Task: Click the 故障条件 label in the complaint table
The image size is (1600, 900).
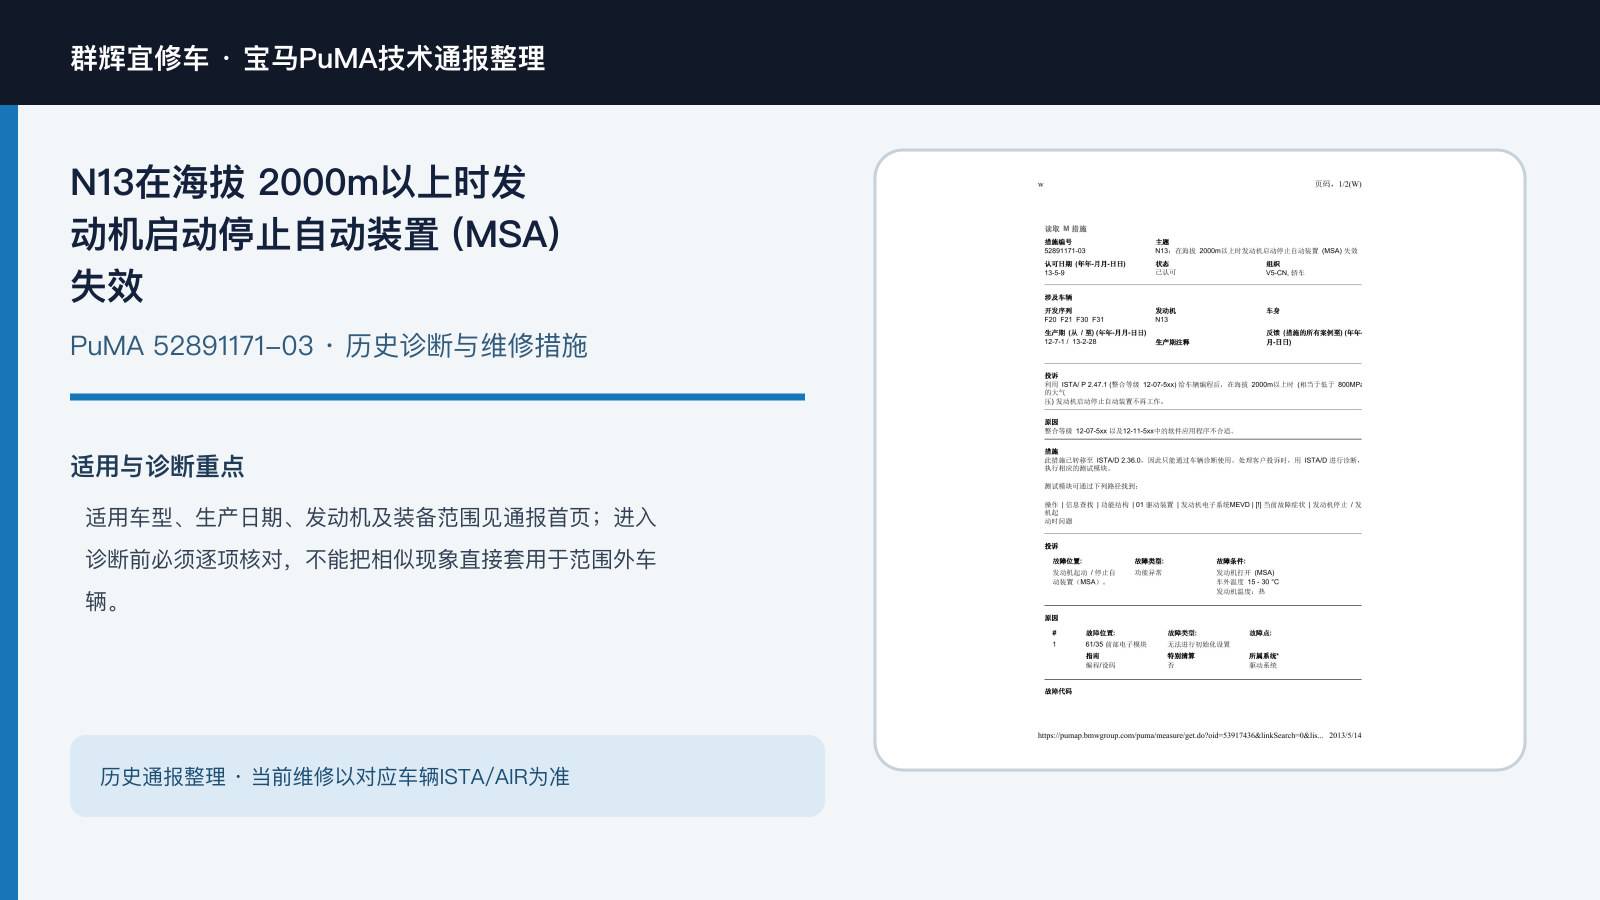Action: pyautogui.click(x=1231, y=561)
